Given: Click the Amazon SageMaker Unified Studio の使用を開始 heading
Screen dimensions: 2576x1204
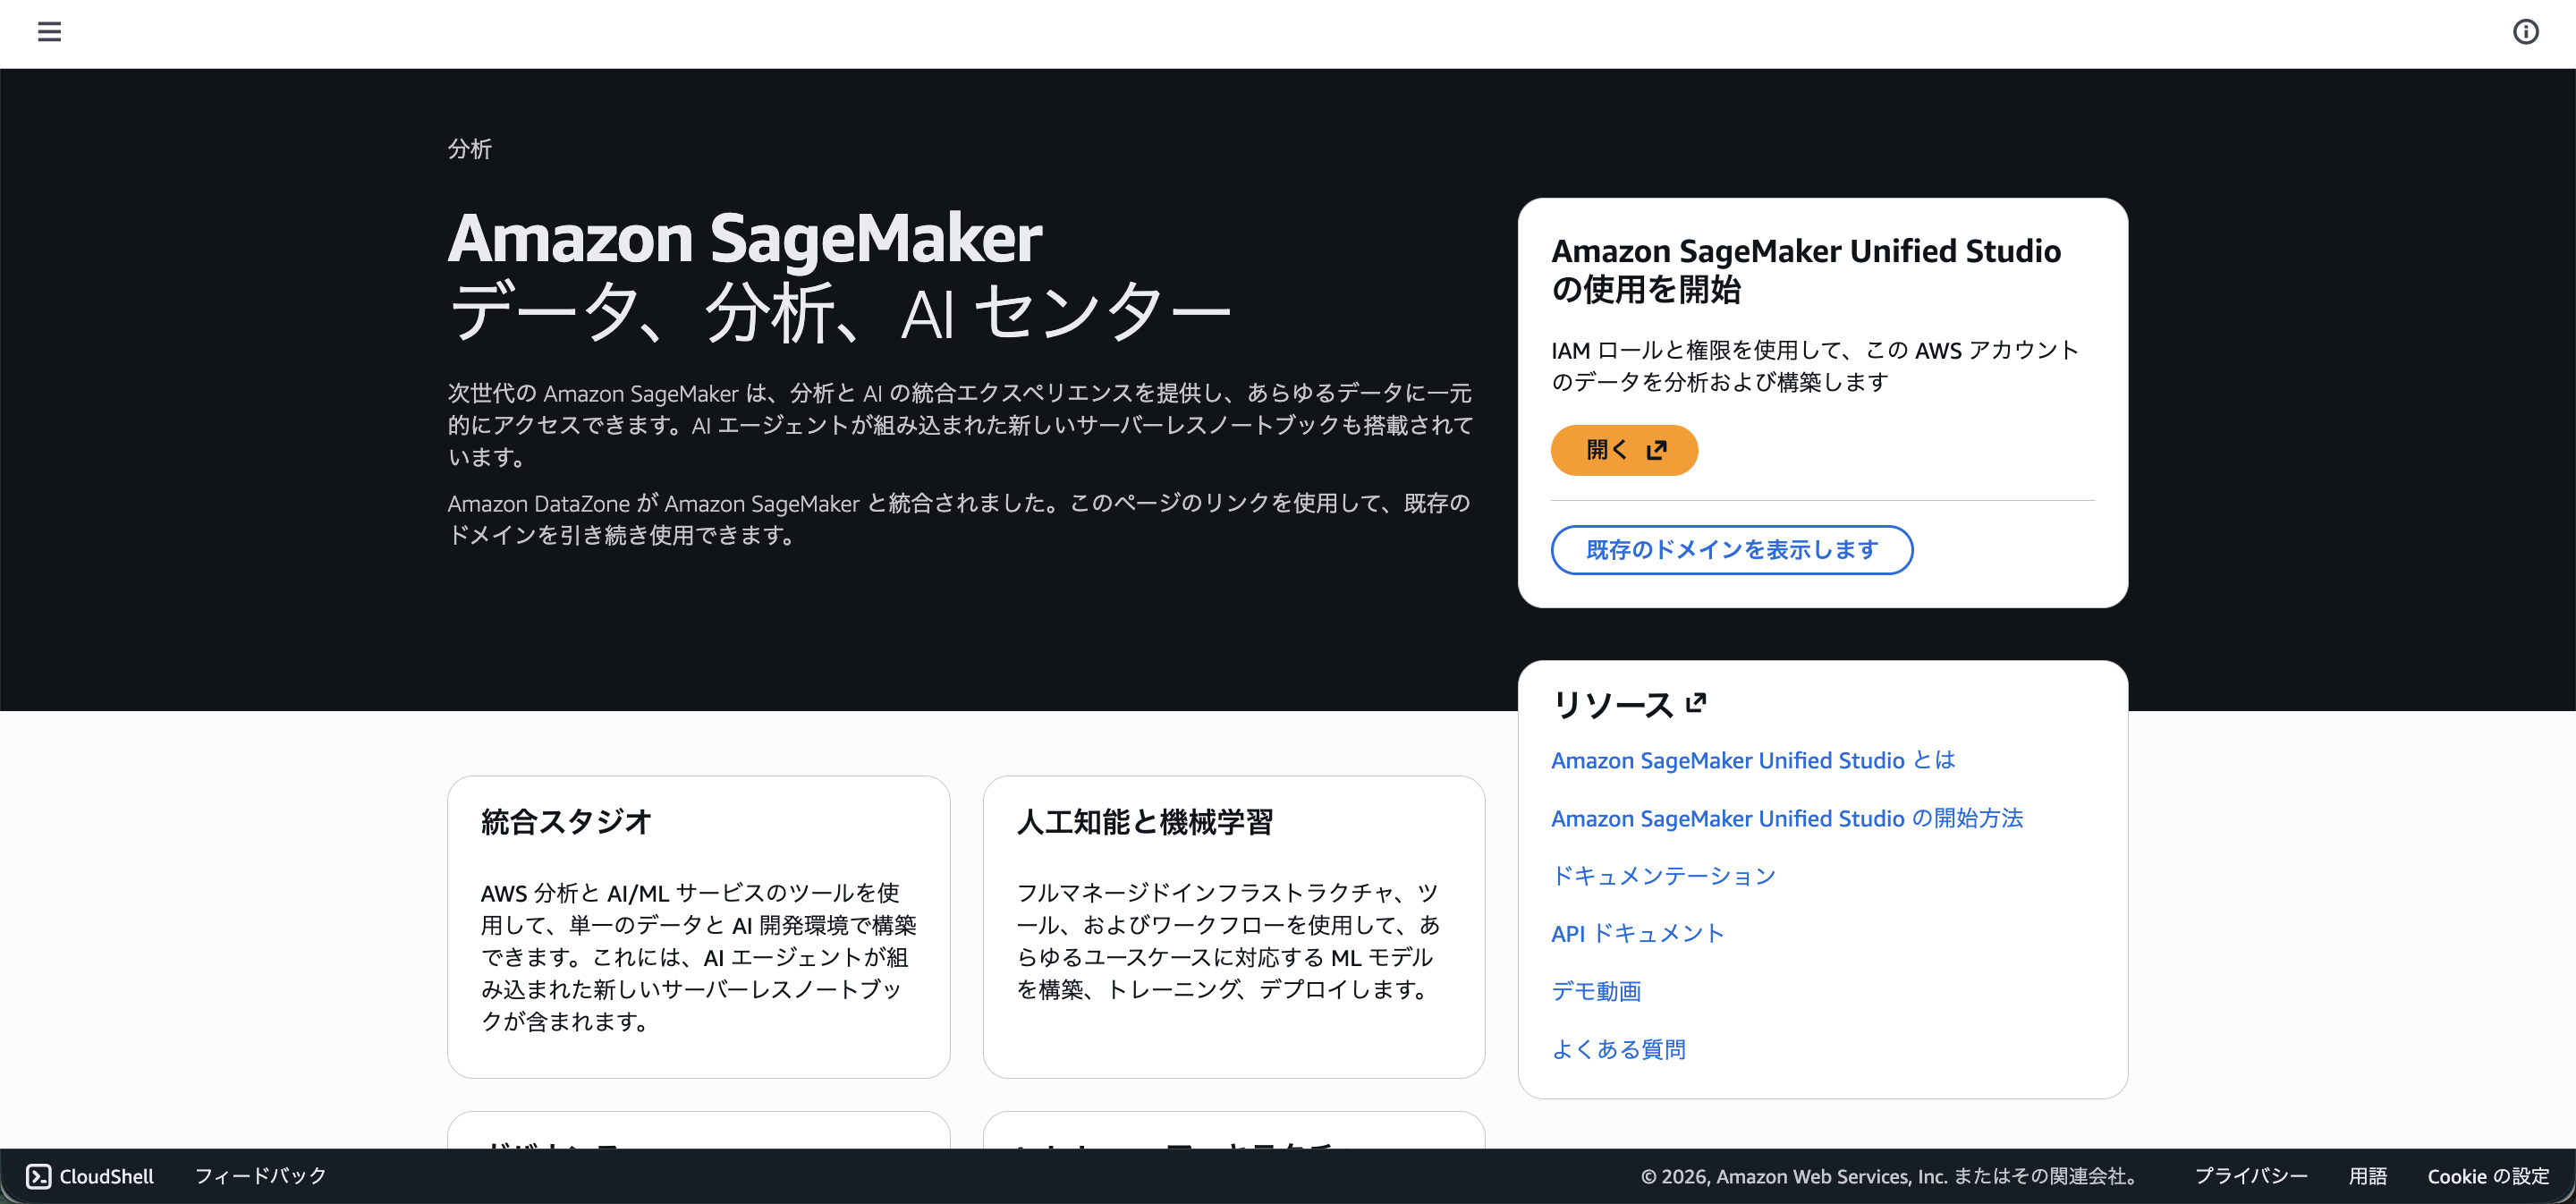Looking at the screenshot, I should point(1806,270).
